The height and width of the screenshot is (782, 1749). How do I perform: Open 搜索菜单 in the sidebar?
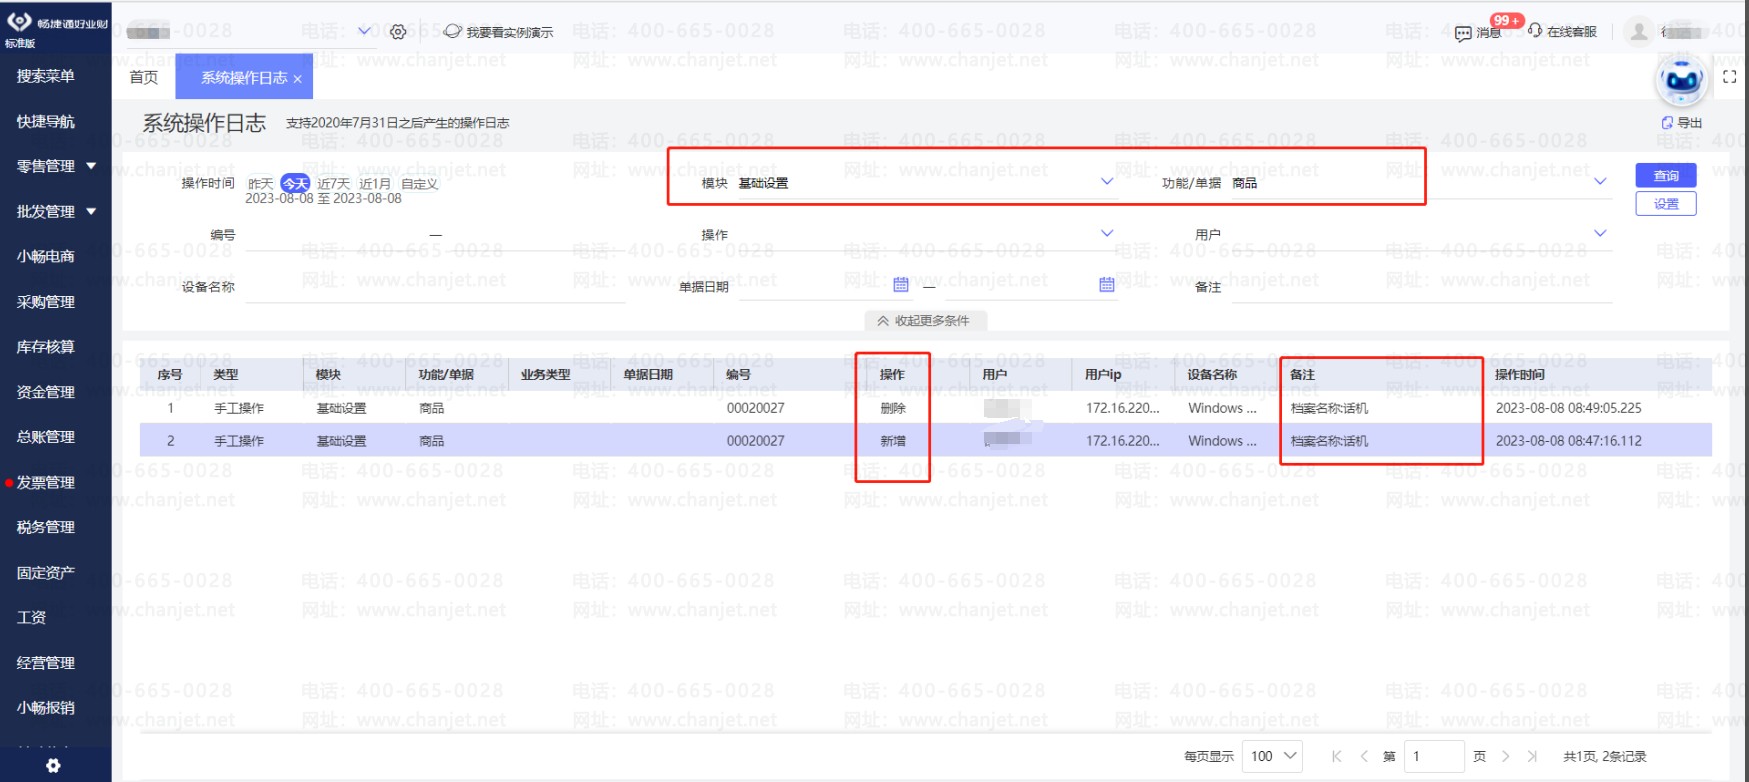pos(46,76)
